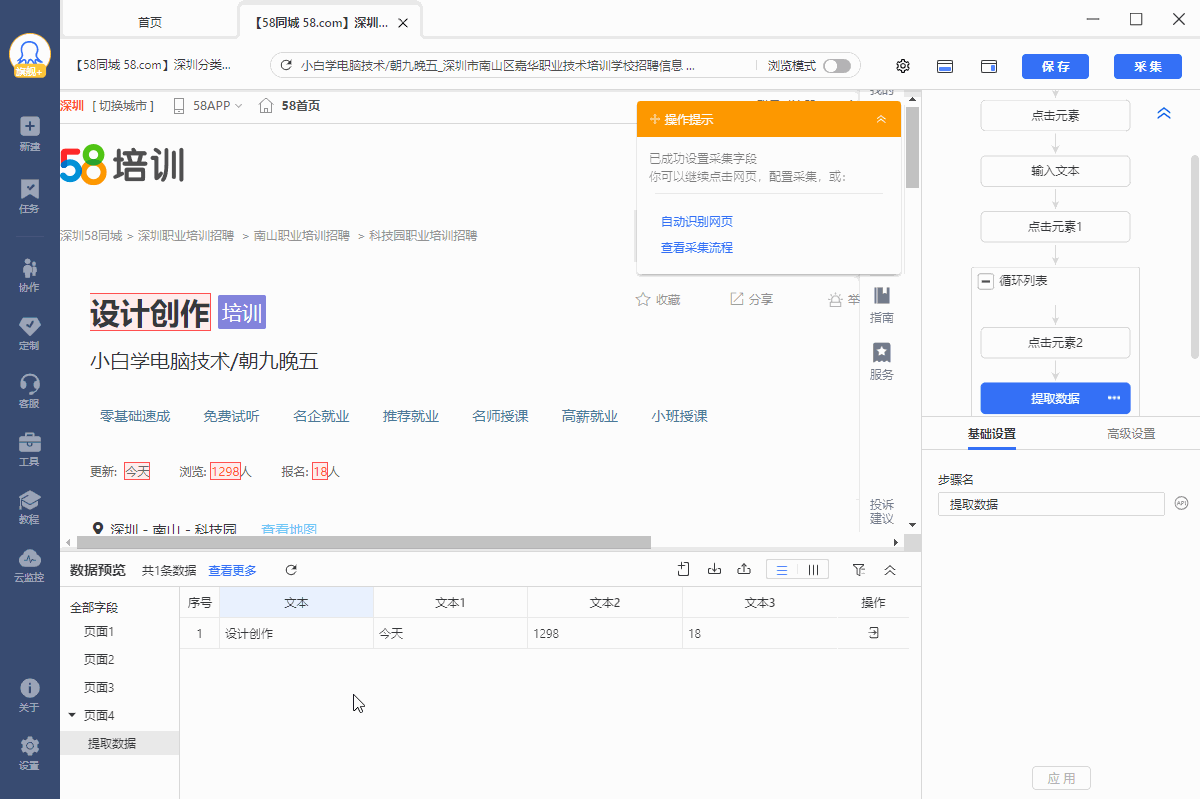Switch to the 首页 tab
The height and width of the screenshot is (799, 1200).
pyautogui.click(x=150, y=22)
